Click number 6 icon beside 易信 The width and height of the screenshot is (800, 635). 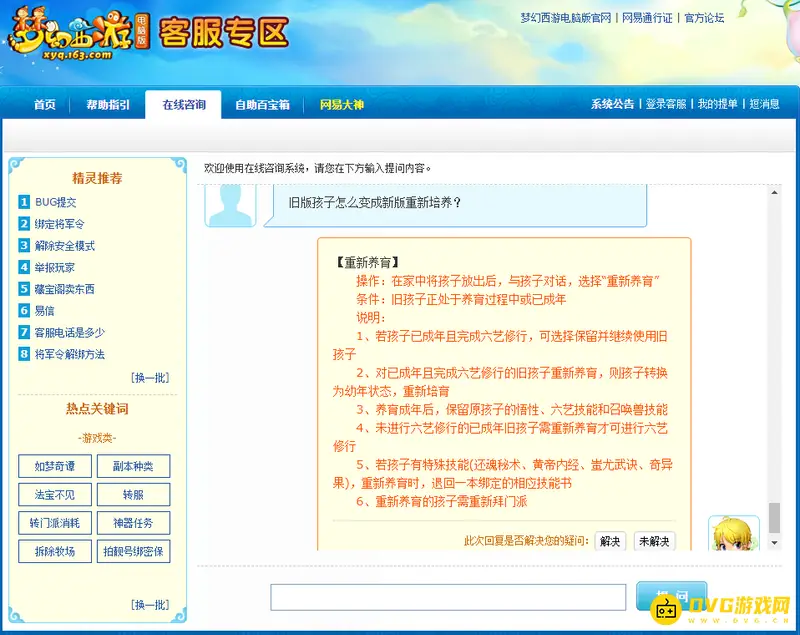(x=24, y=311)
